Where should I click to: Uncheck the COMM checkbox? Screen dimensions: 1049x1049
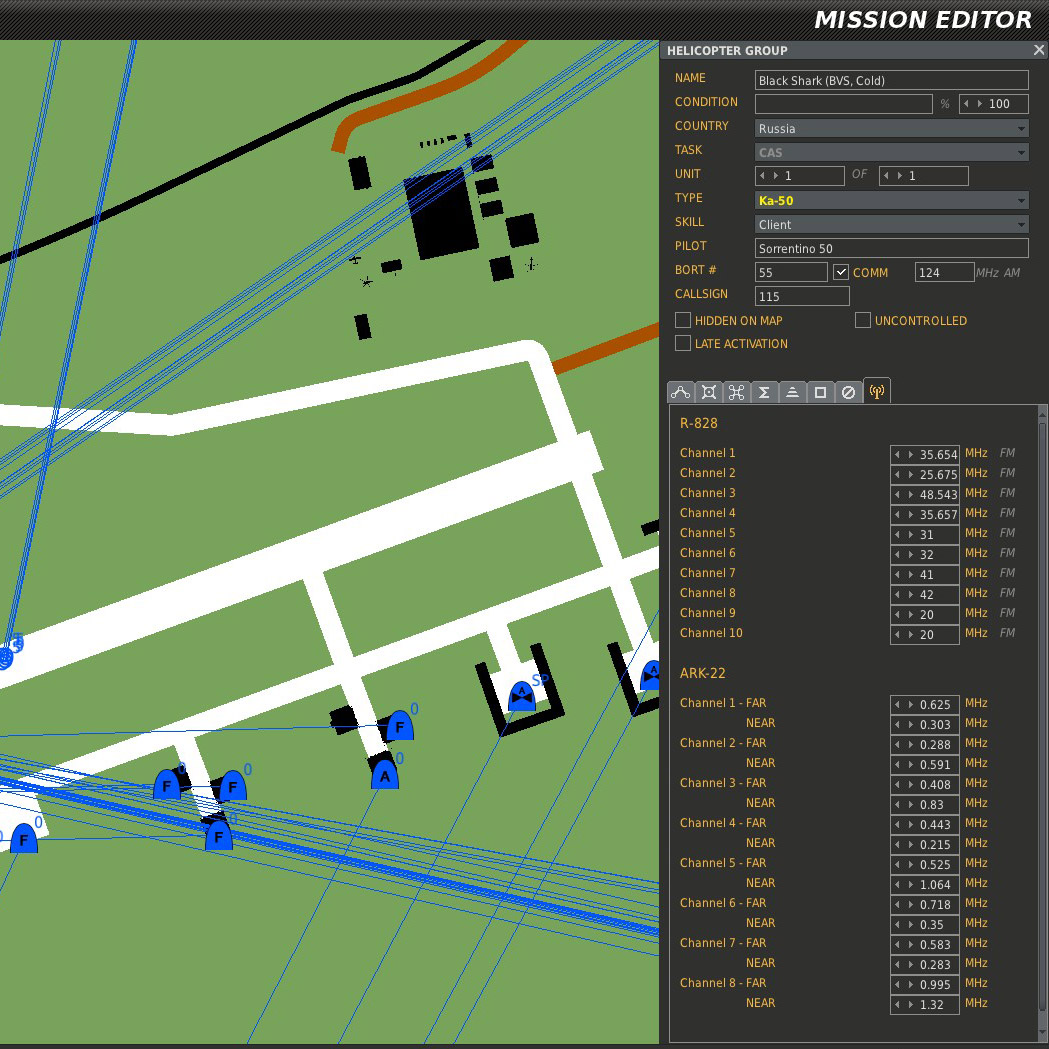tap(841, 272)
